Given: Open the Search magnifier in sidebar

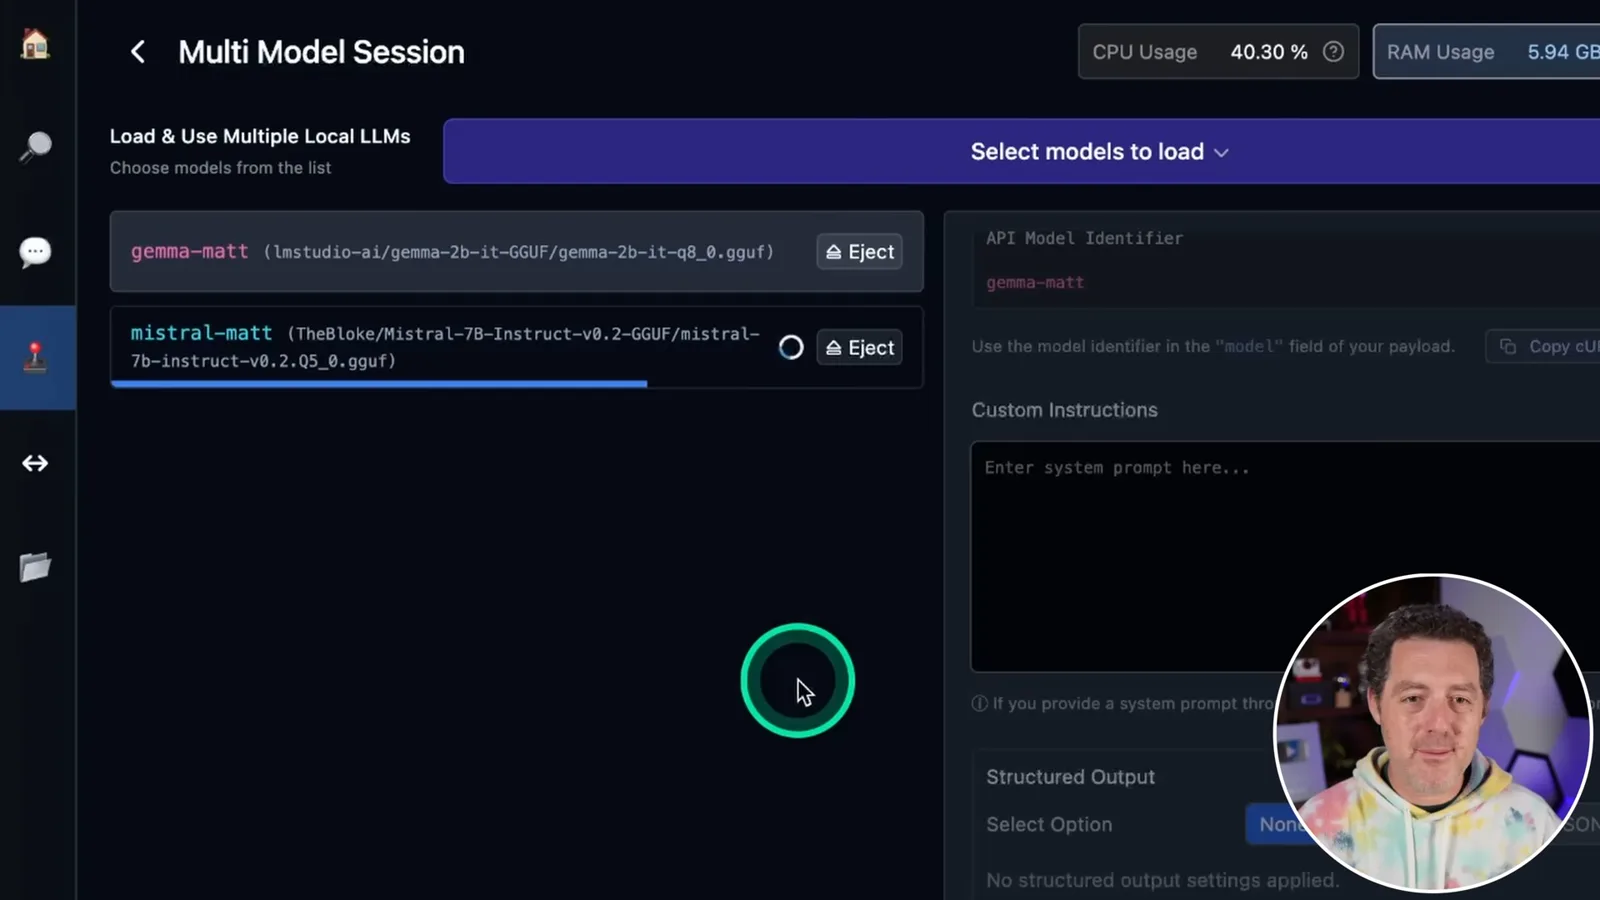Looking at the screenshot, I should point(35,147).
